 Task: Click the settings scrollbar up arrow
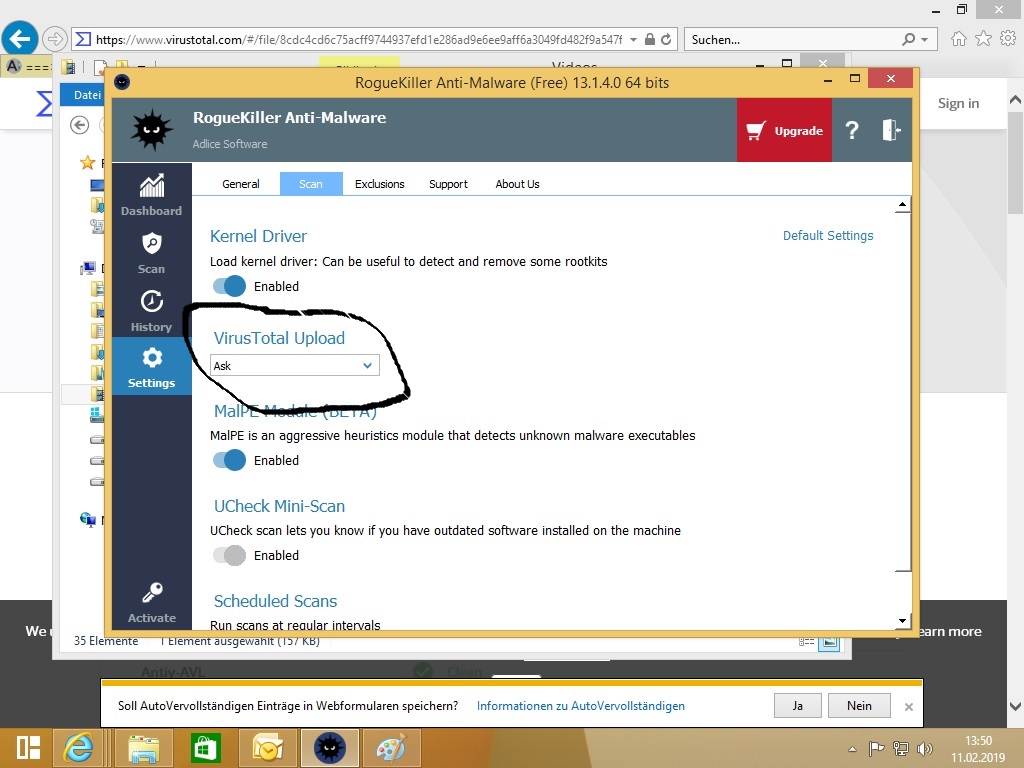click(x=902, y=205)
